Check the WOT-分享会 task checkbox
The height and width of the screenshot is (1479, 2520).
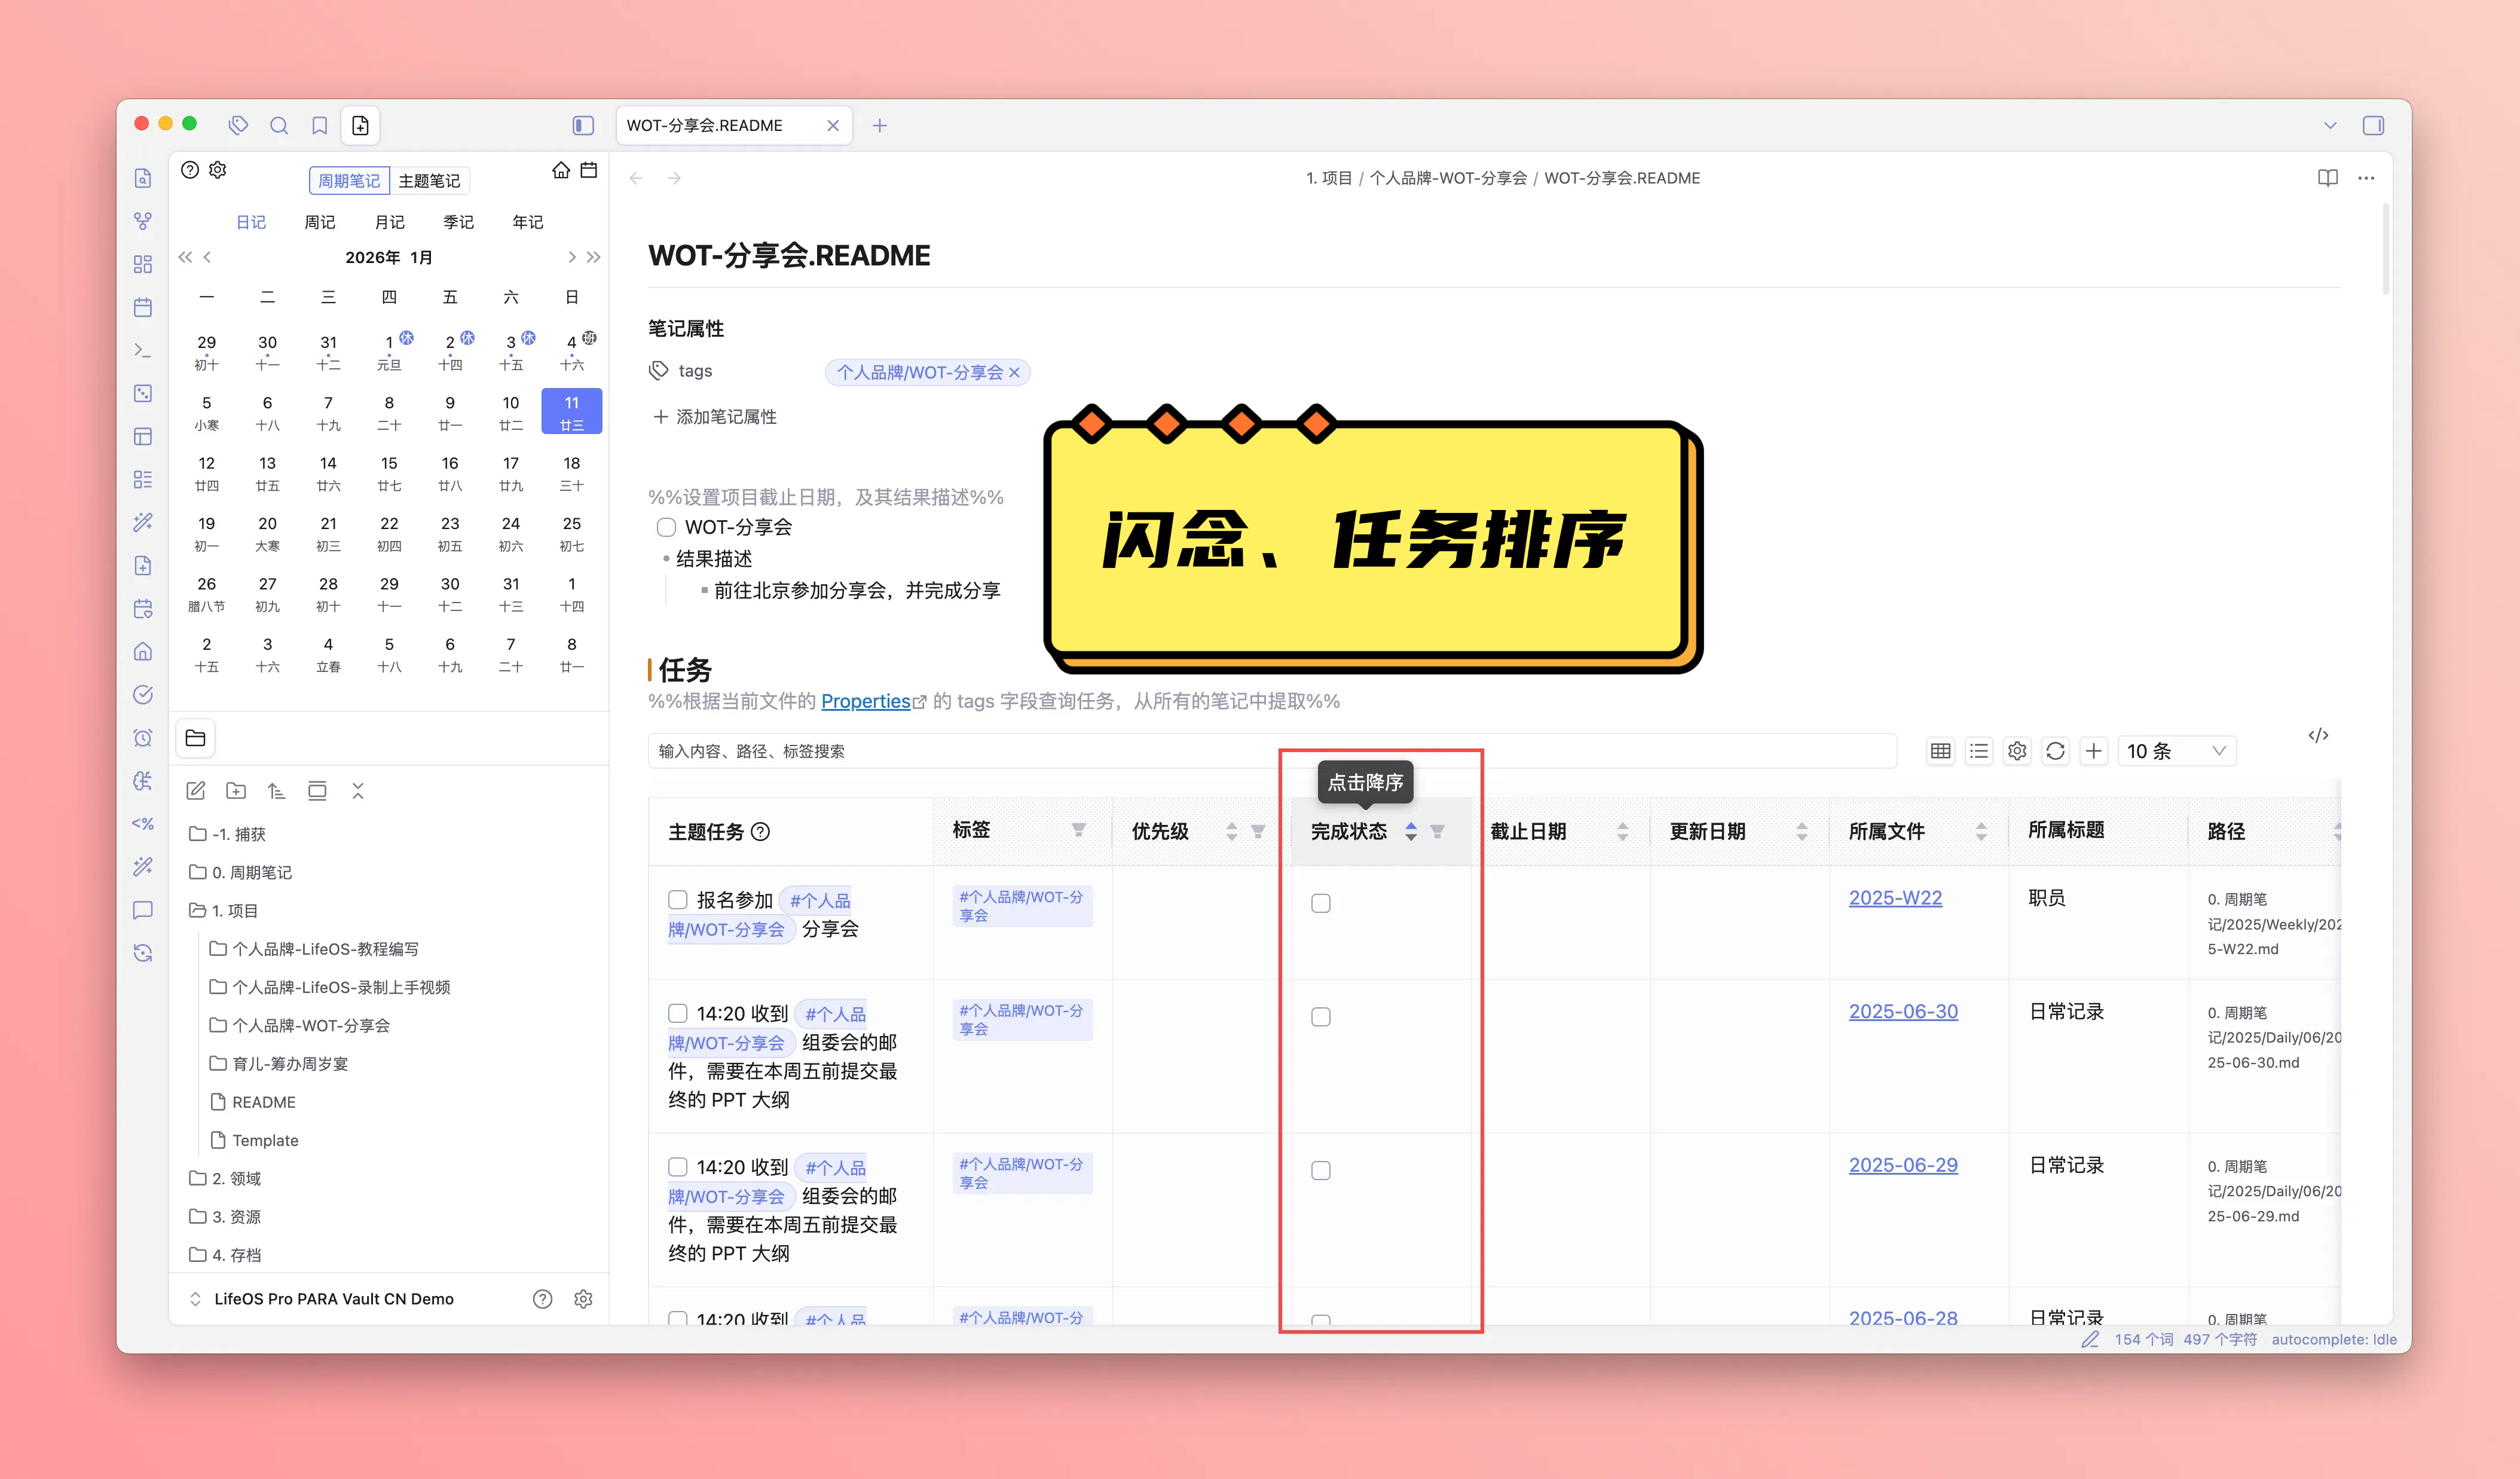tap(666, 527)
